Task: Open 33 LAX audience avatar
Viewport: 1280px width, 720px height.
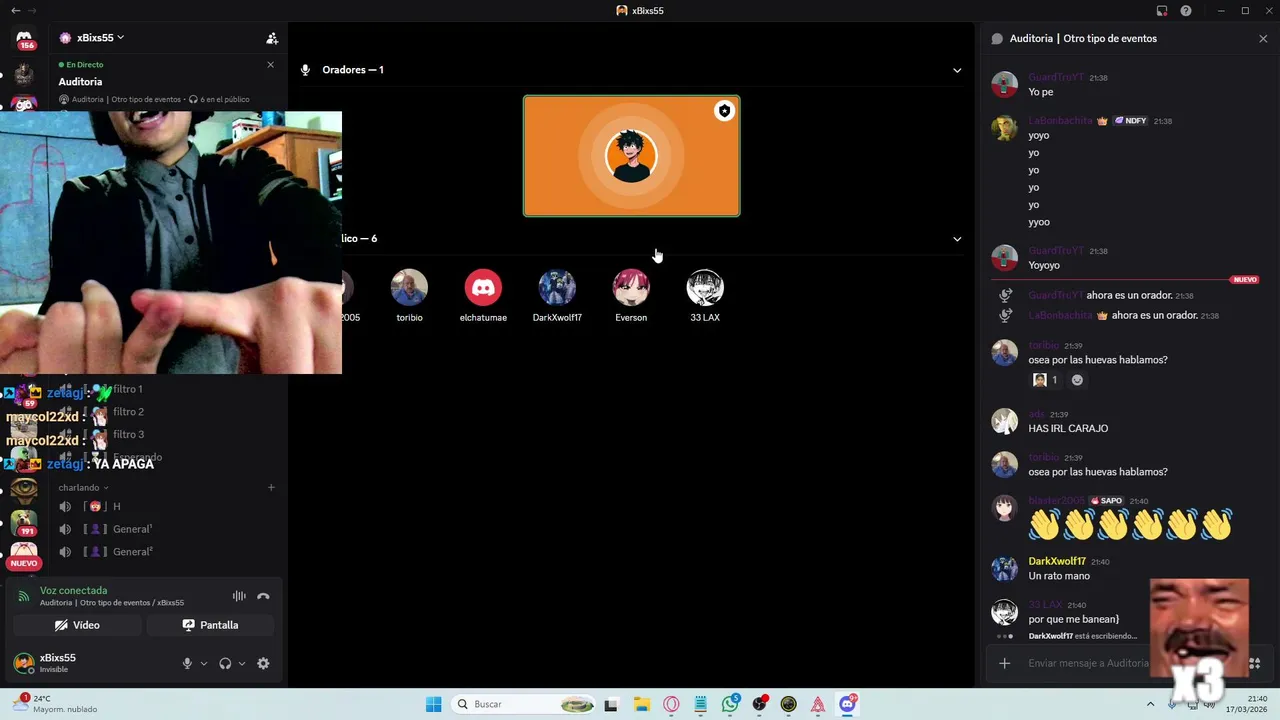Action: 705,288
